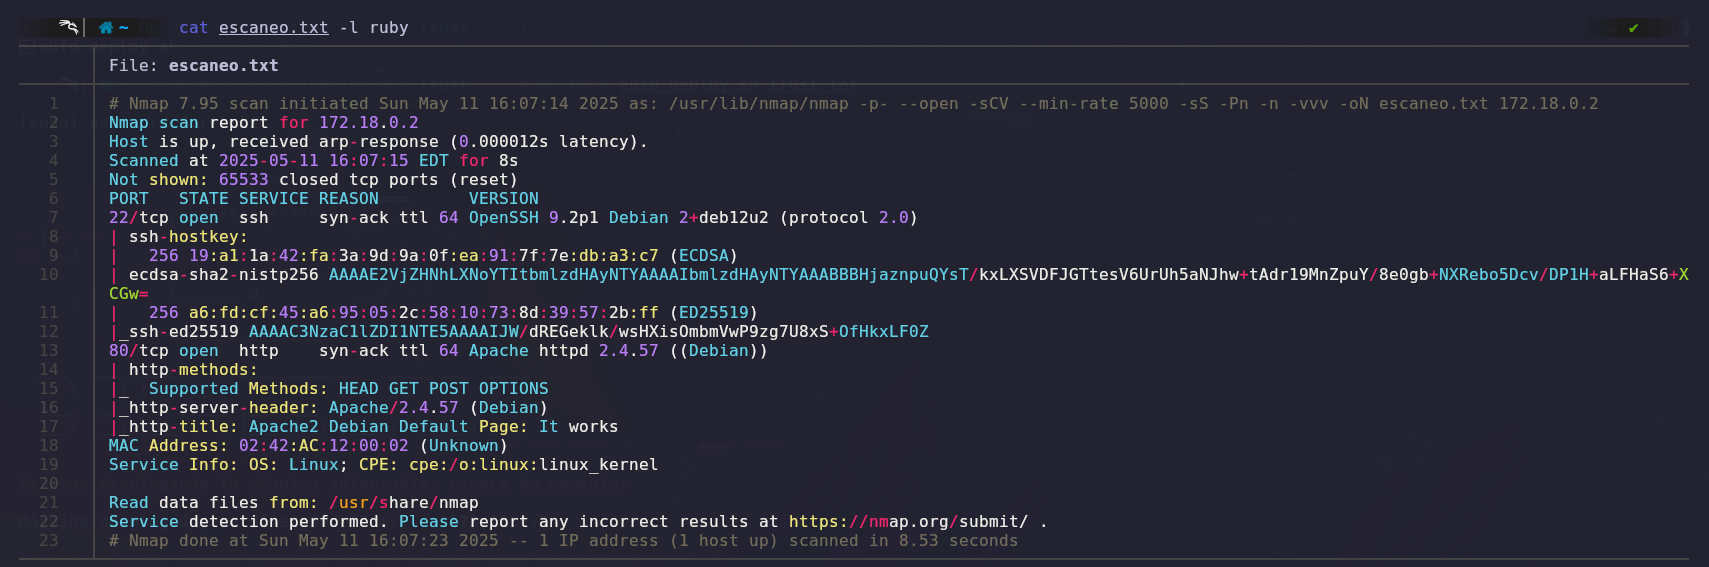The height and width of the screenshot is (567, 1709).
Task: Click the '(ED25519)' key type label
Action: coord(714,313)
